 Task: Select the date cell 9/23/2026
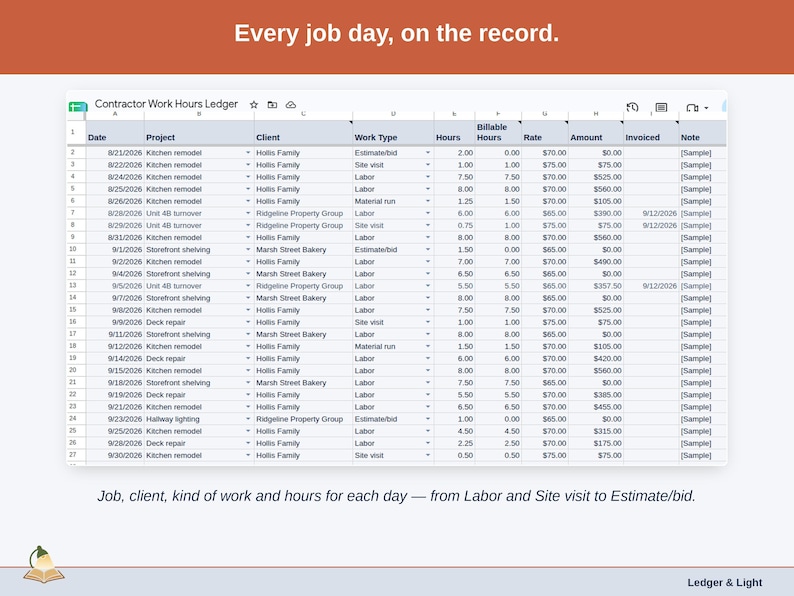click(115, 419)
